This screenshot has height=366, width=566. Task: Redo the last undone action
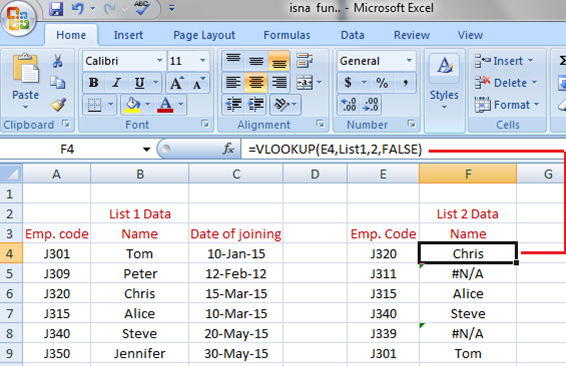tap(110, 9)
